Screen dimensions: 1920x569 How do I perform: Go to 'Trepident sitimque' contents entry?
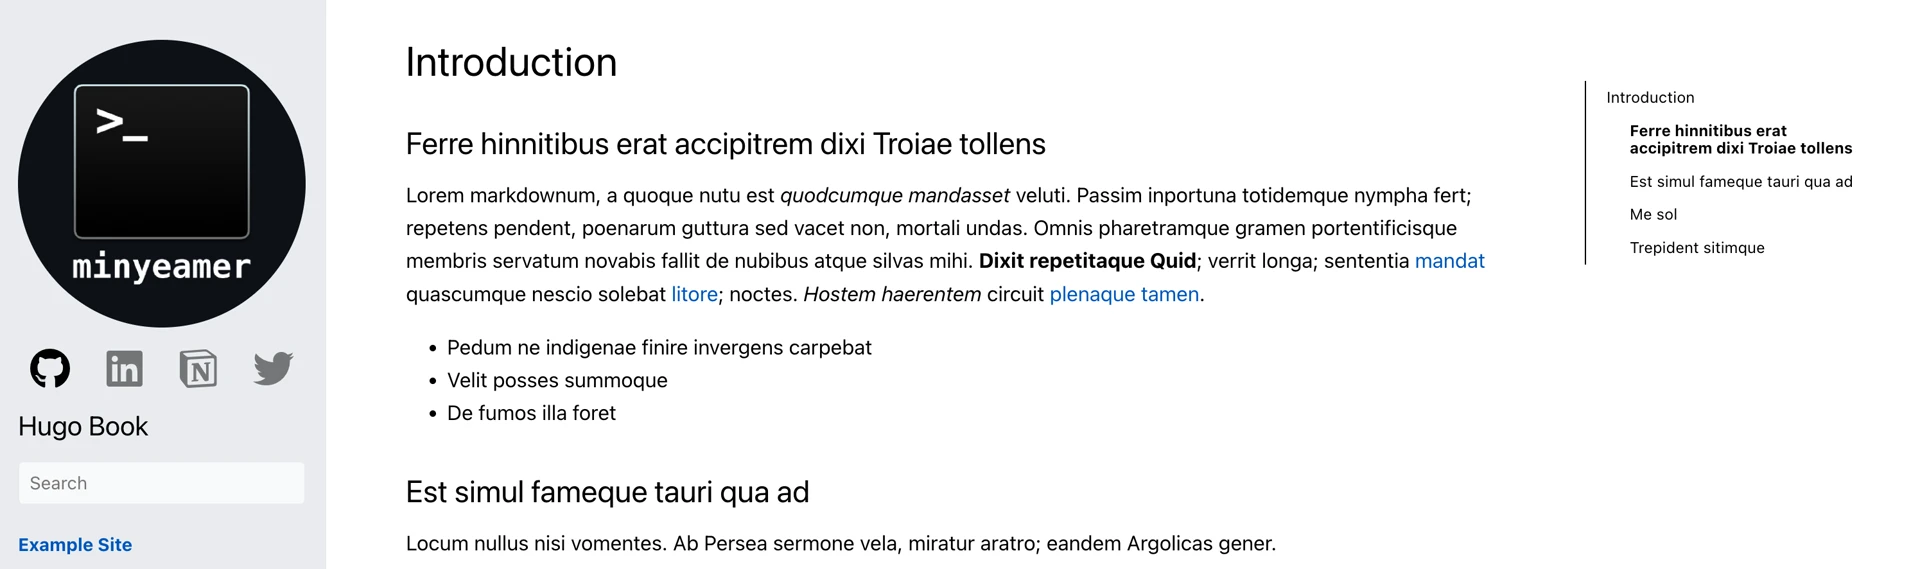click(1697, 247)
